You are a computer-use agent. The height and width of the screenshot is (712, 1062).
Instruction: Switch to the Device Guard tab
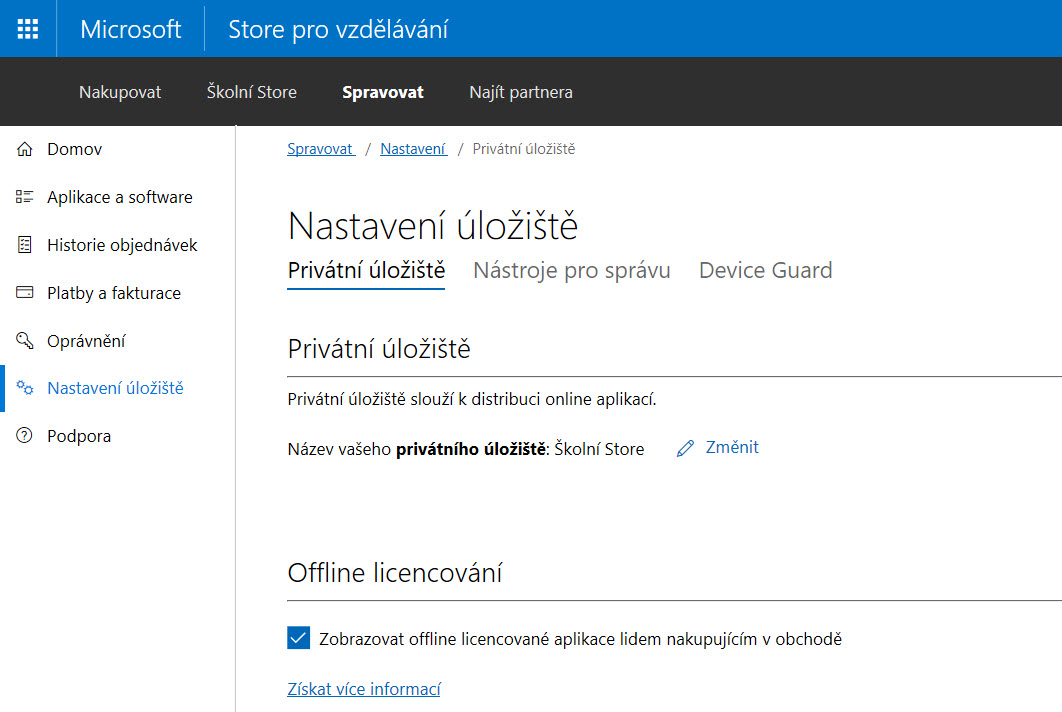click(x=765, y=270)
